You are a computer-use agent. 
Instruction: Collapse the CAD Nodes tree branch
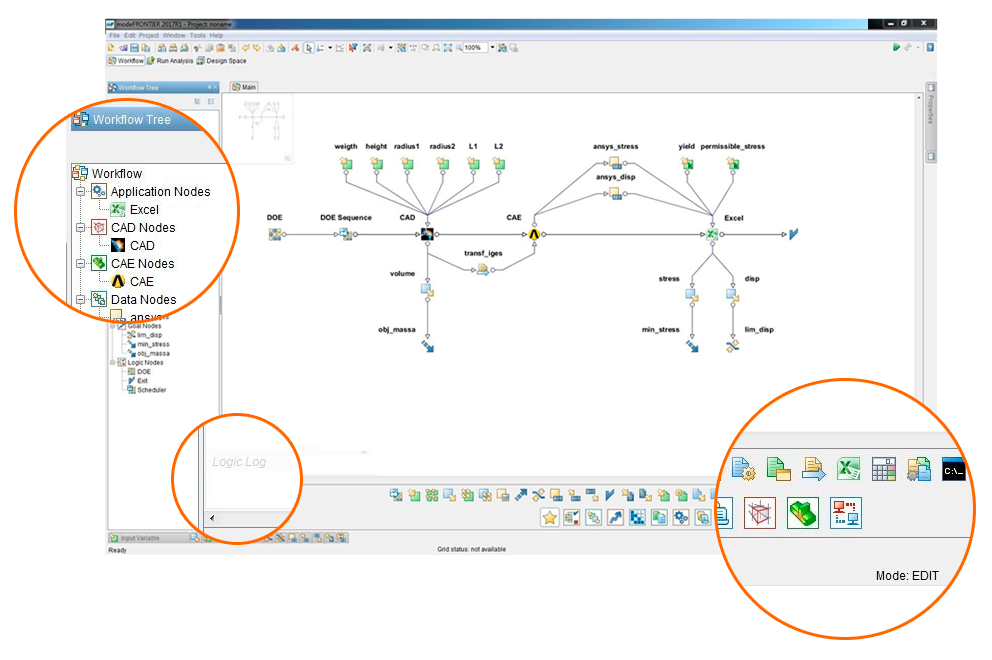pyautogui.click(x=80, y=227)
